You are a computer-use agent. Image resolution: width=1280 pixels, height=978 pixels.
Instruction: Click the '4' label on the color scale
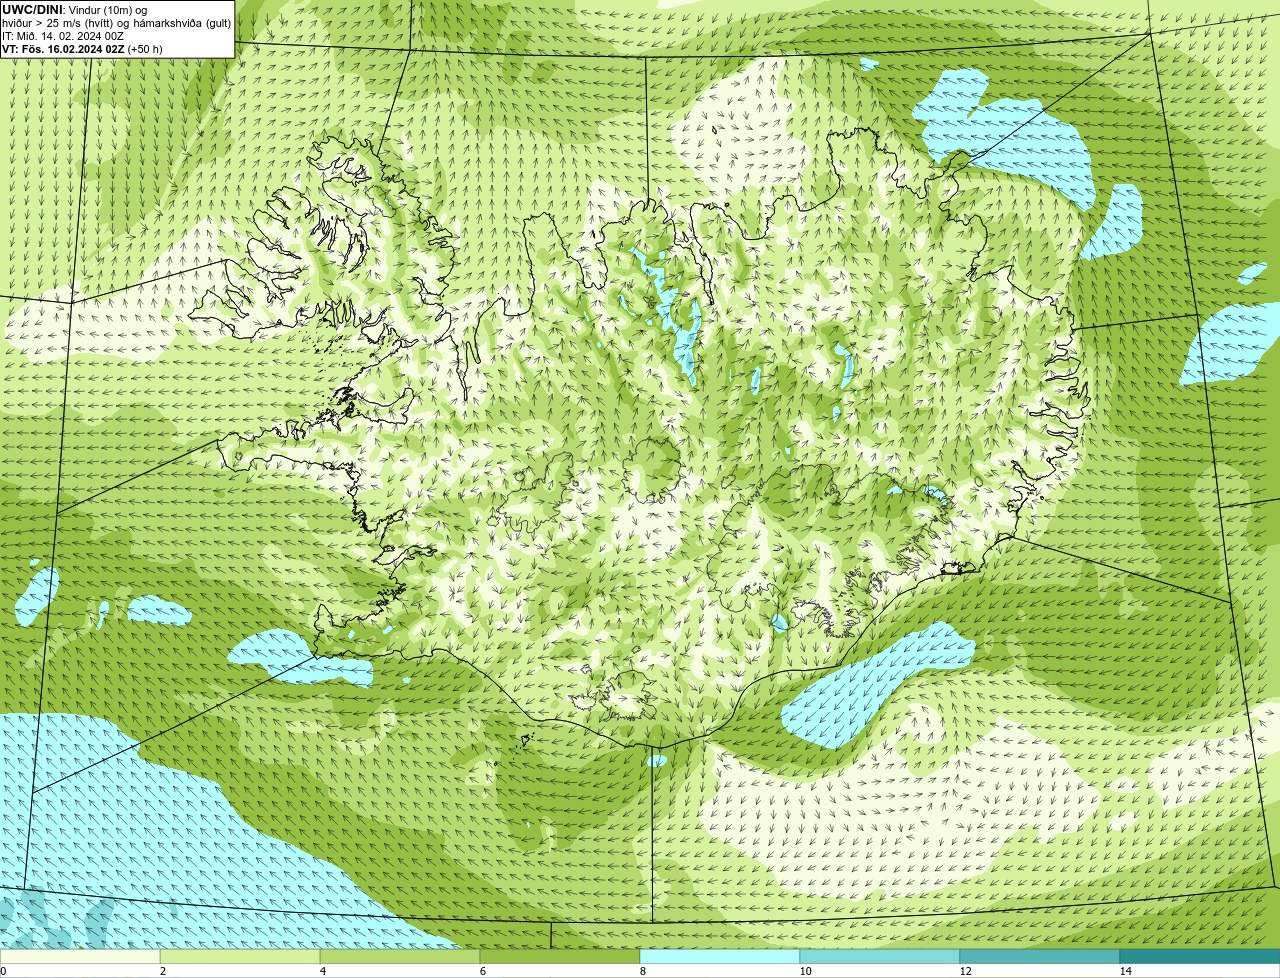tap(322, 971)
